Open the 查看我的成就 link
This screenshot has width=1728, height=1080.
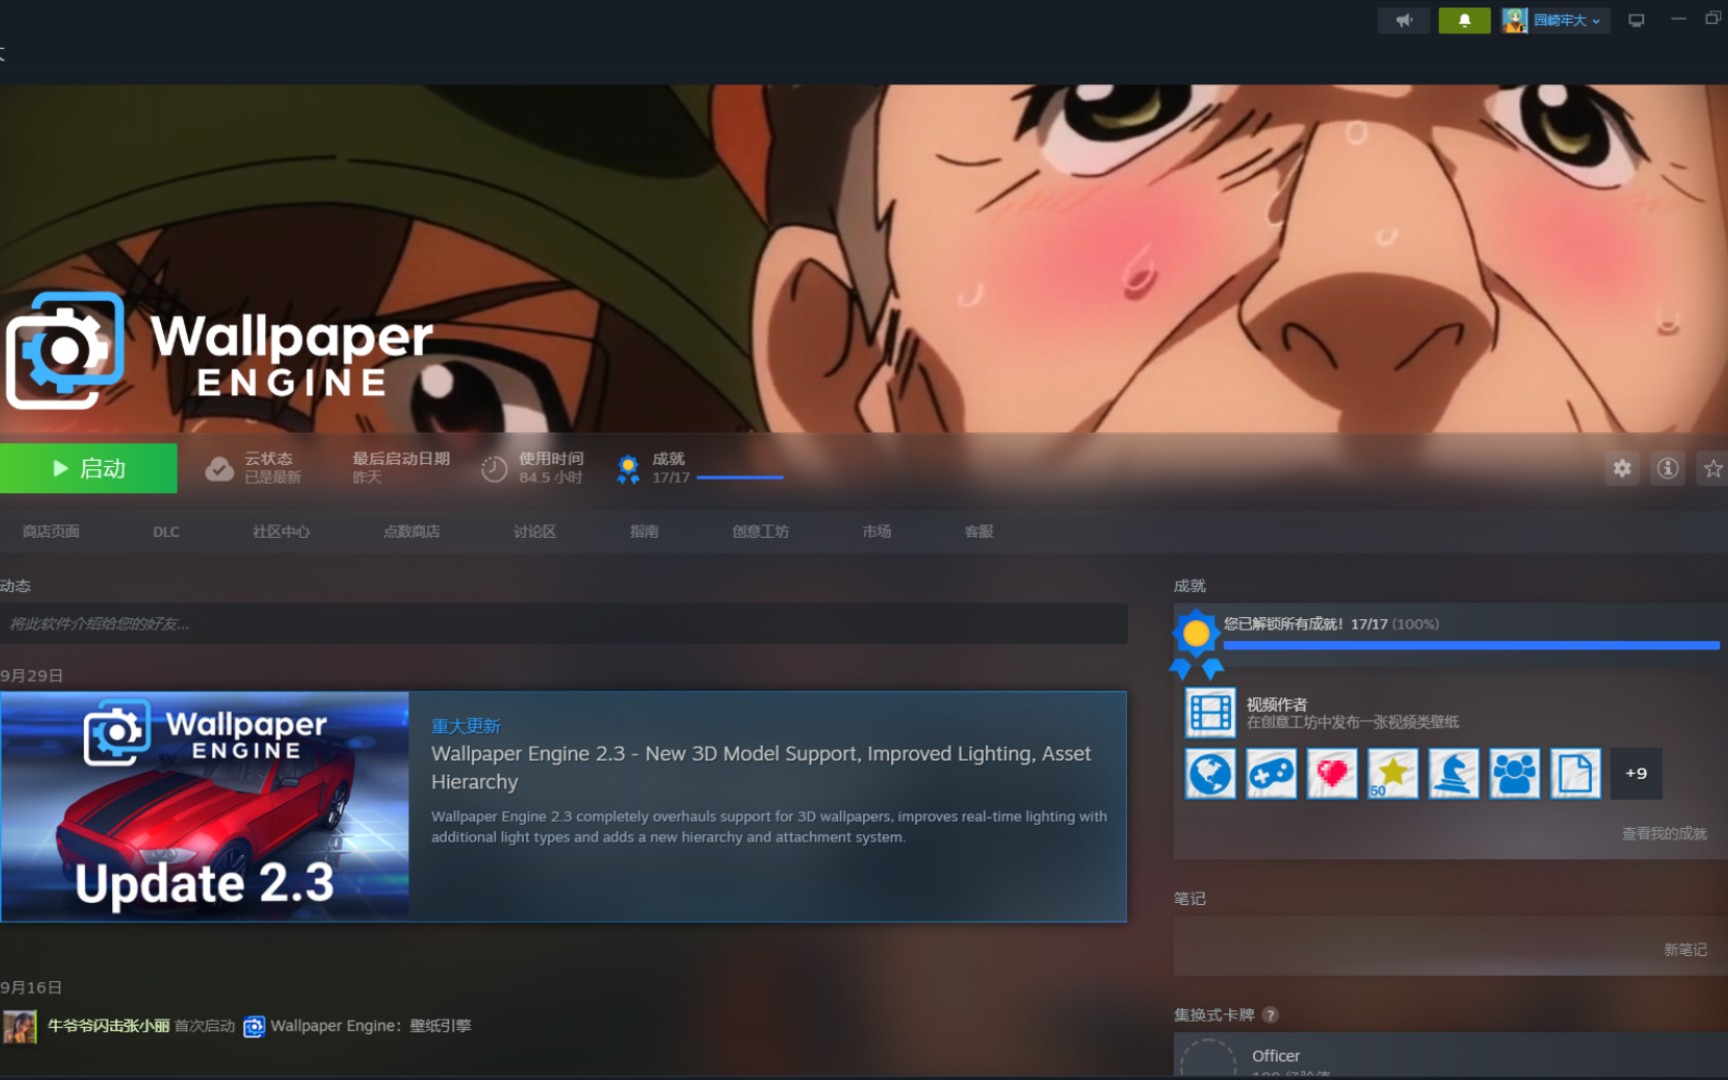(1664, 833)
